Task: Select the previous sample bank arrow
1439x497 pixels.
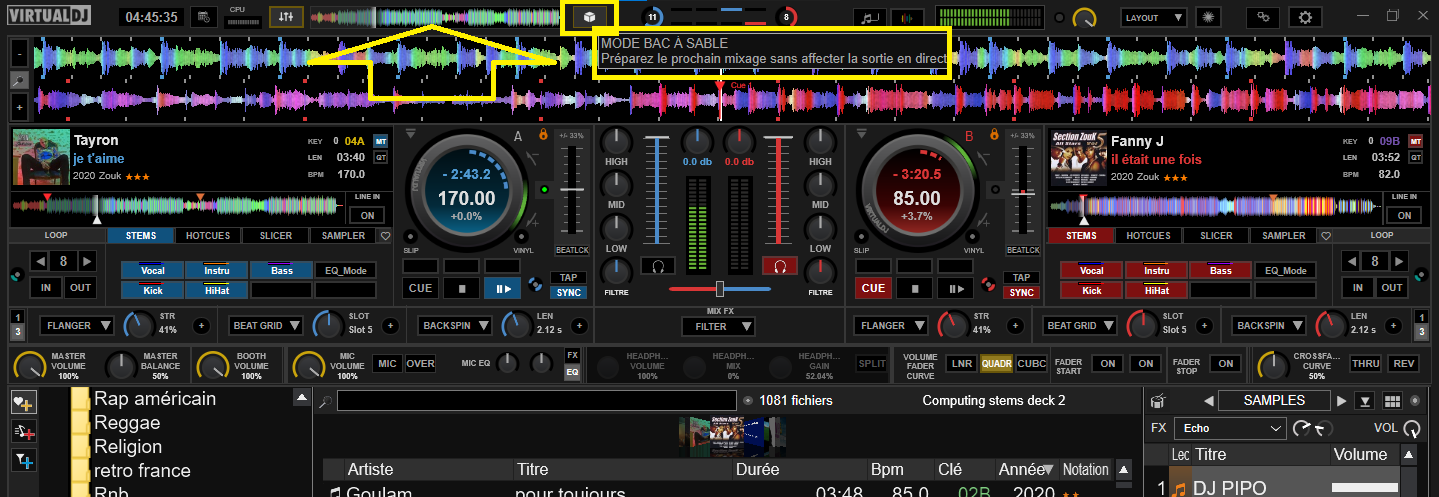Action: pos(1209,401)
